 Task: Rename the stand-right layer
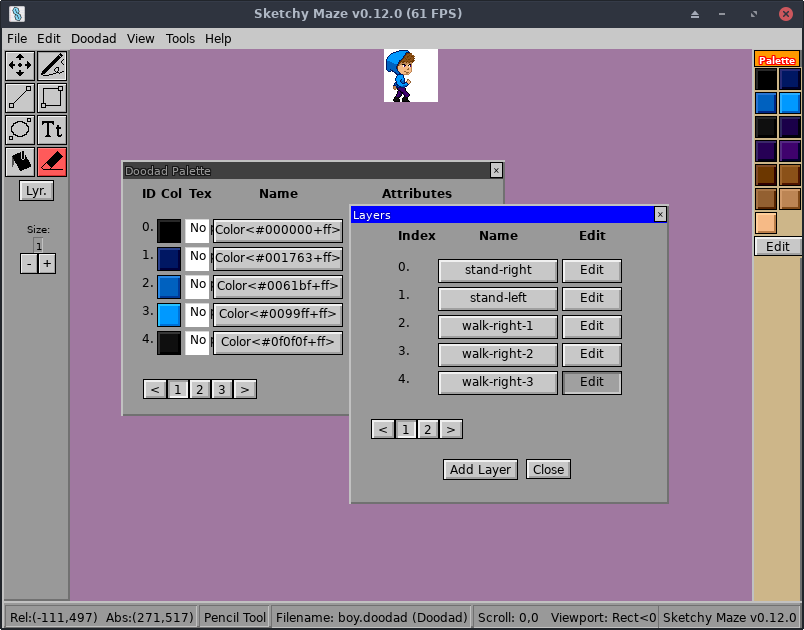click(497, 270)
